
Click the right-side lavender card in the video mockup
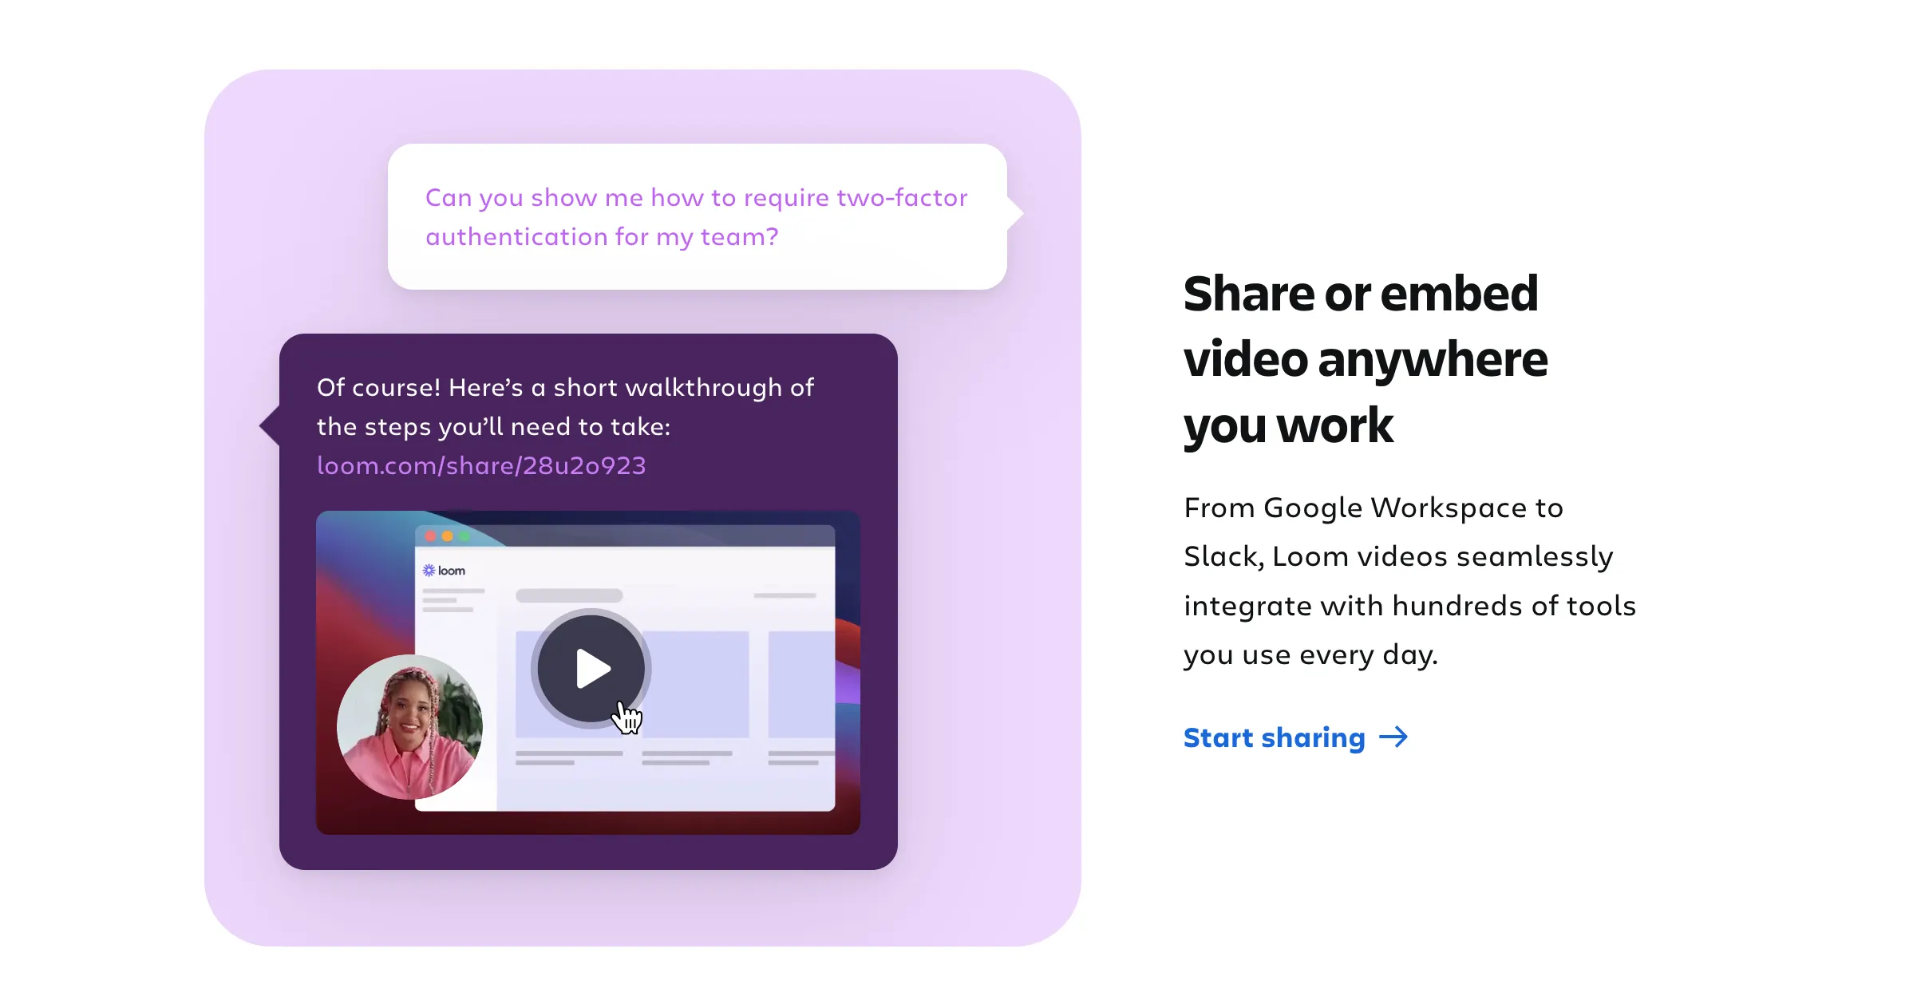tap(801, 684)
